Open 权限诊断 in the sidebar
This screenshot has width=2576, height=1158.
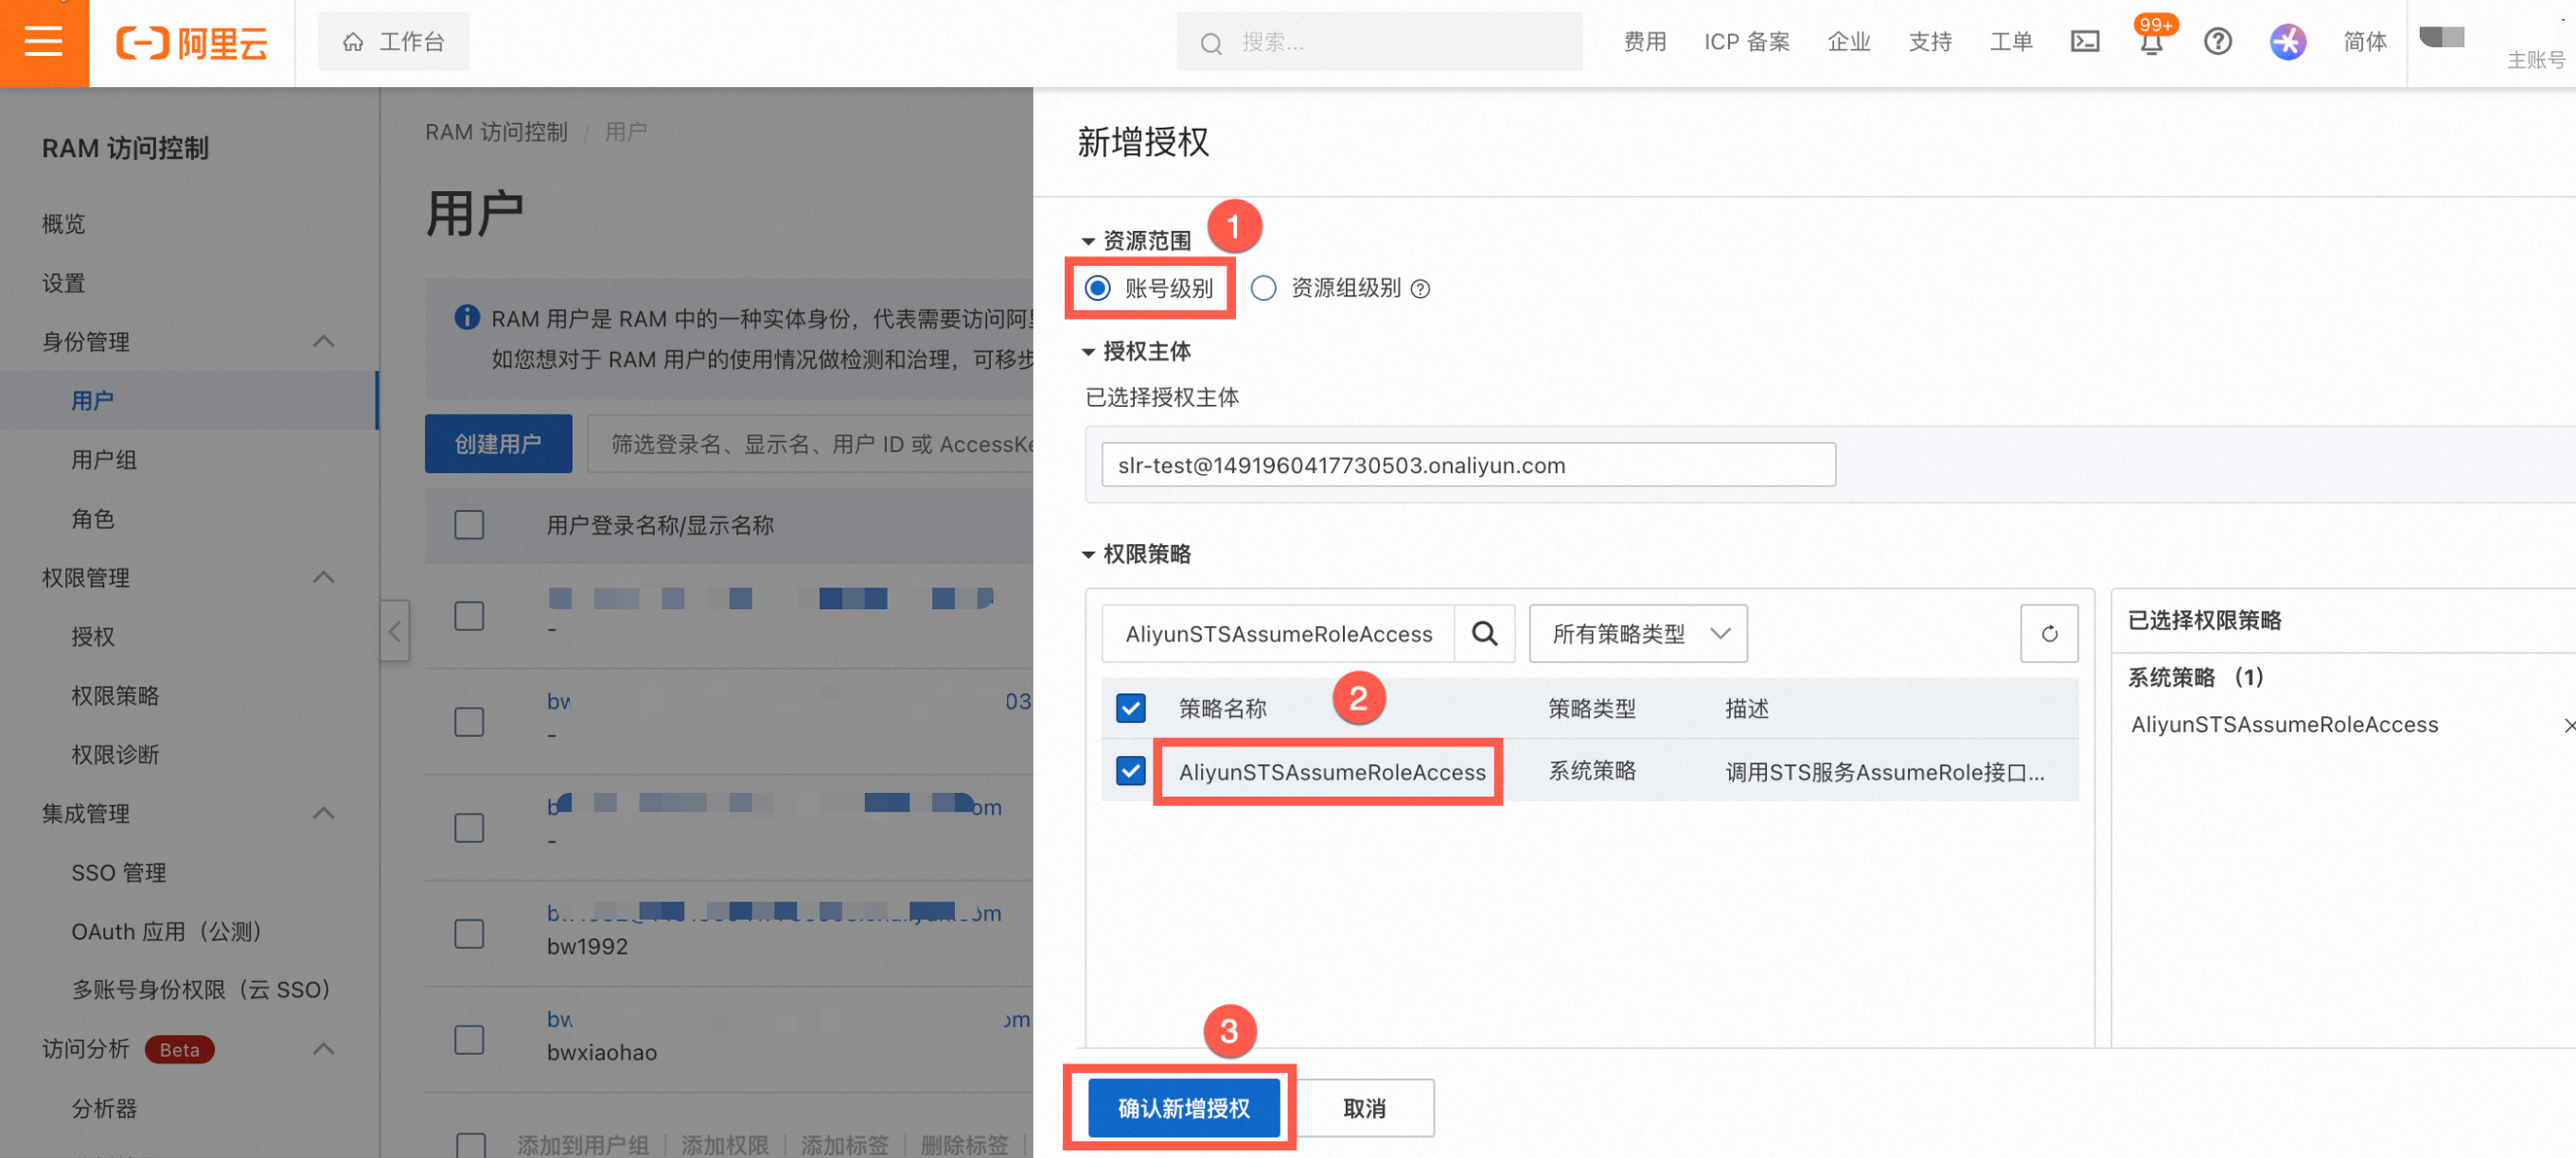115,755
